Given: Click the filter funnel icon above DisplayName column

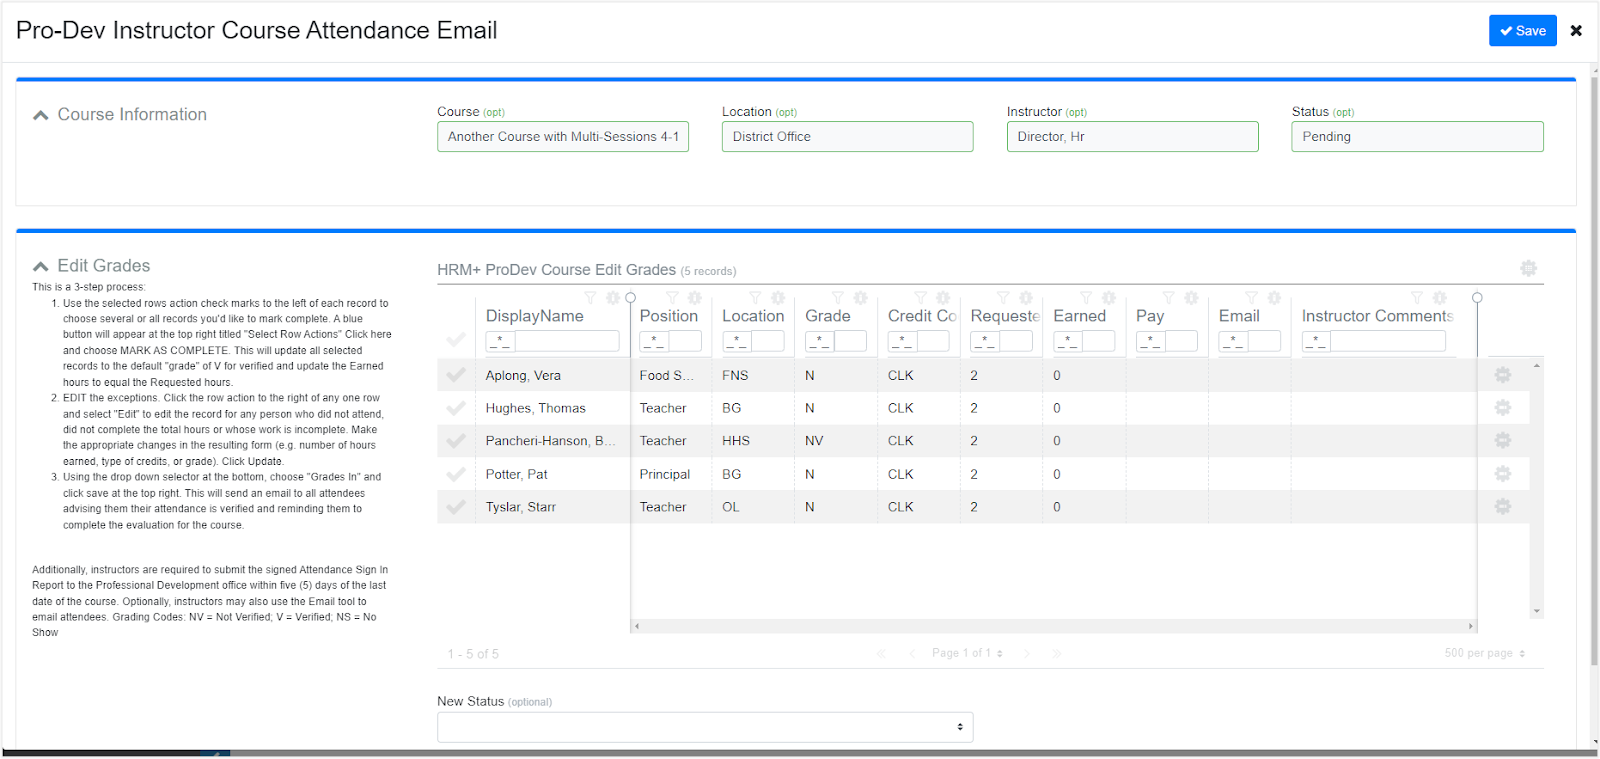Looking at the screenshot, I should click(x=590, y=298).
